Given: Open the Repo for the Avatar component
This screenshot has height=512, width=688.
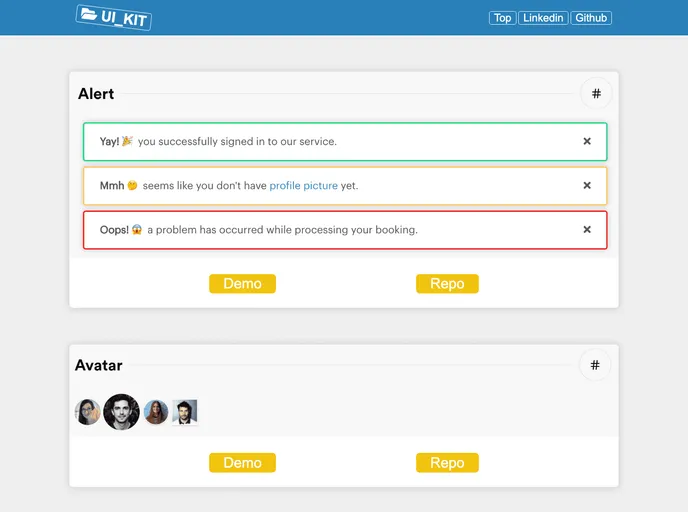Looking at the screenshot, I should [447, 463].
